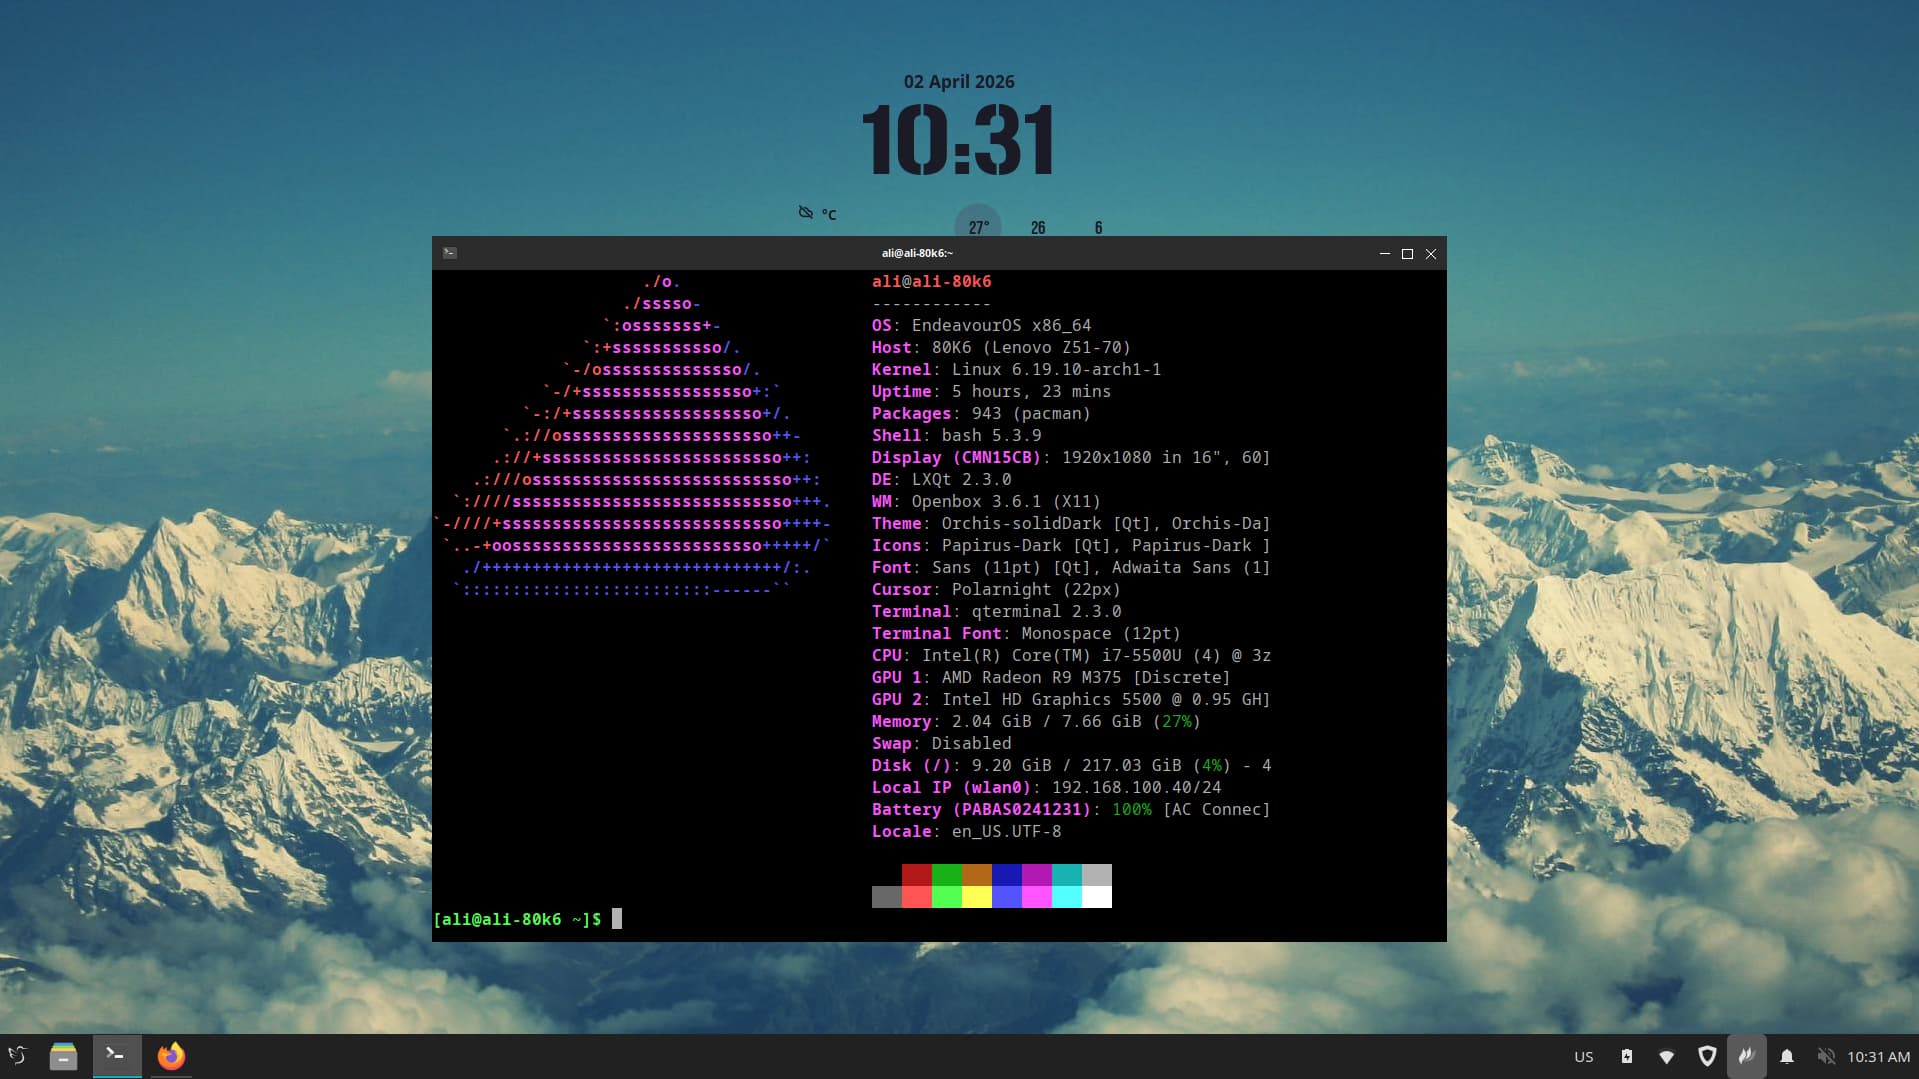Open the highlighted flame tray icon
The height and width of the screenshot is (1079, 1919).
coord(1747,1056)
